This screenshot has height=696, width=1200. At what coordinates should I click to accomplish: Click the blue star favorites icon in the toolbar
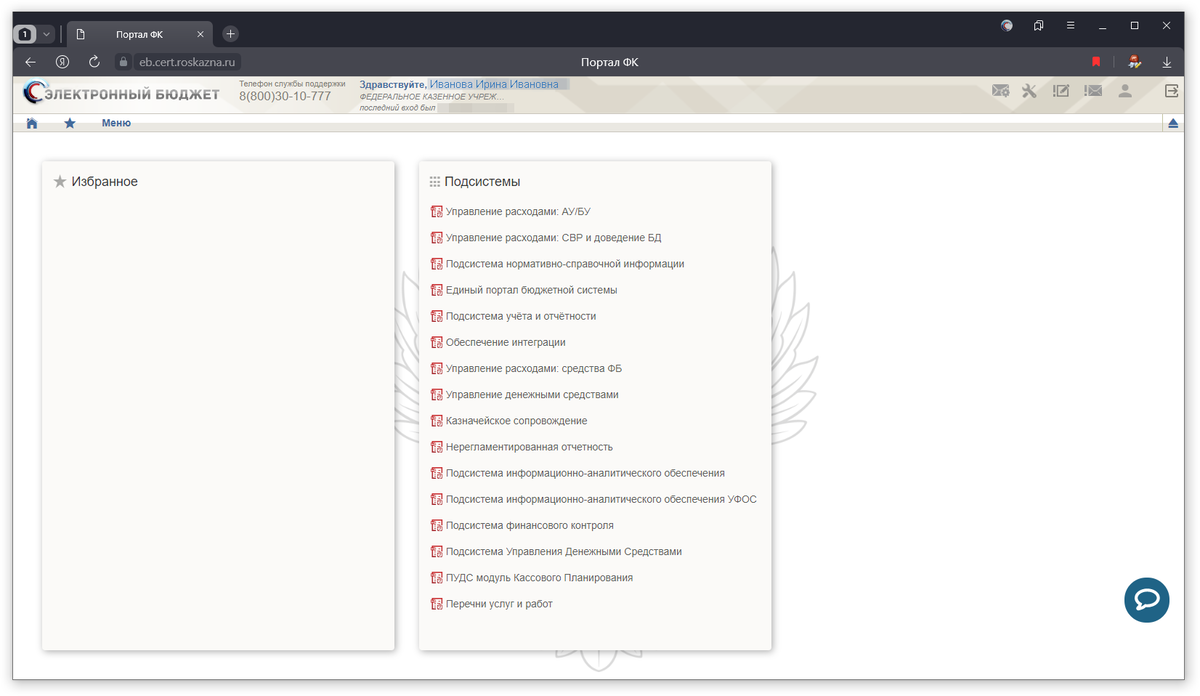70,123
